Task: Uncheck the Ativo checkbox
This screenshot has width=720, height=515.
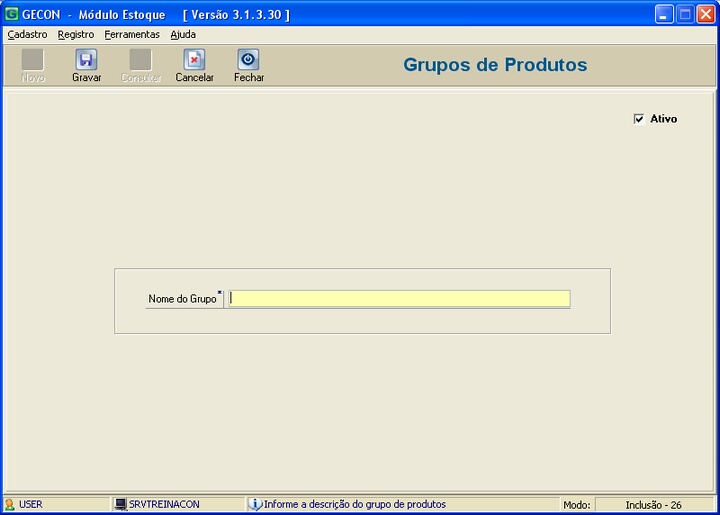Action: [639, 119]
